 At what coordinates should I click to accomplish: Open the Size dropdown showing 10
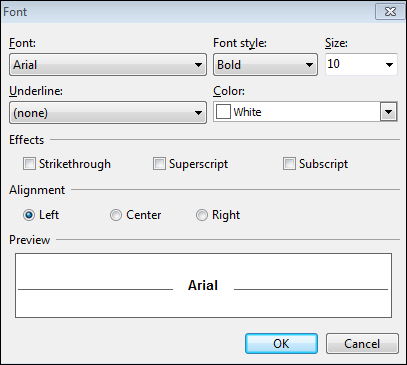(x=361, y=64)
